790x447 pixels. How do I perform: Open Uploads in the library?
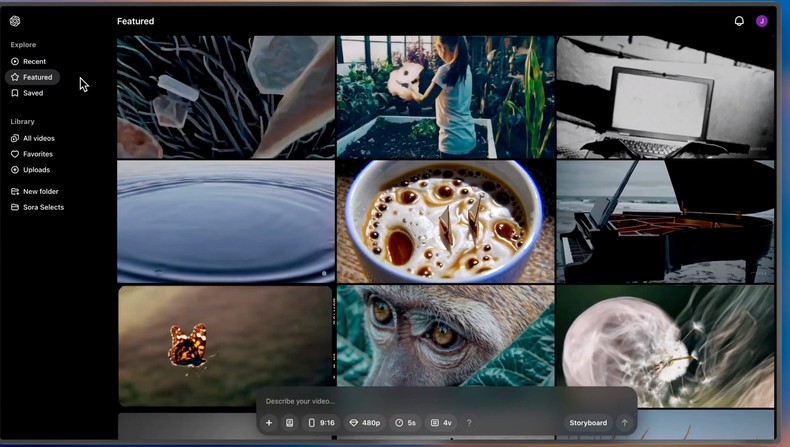36,170
